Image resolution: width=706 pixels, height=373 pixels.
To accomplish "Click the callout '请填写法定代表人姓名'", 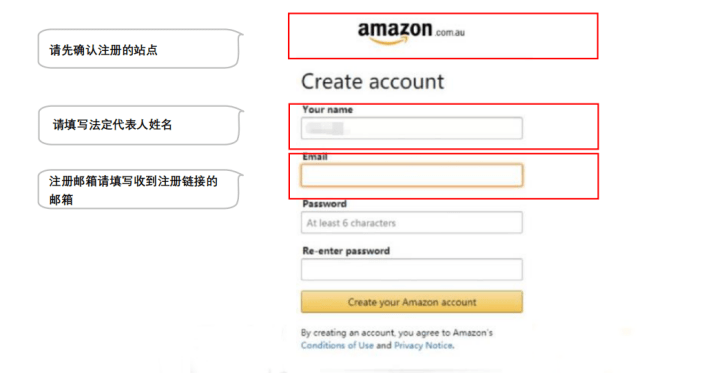I will (x=139, y=125).
